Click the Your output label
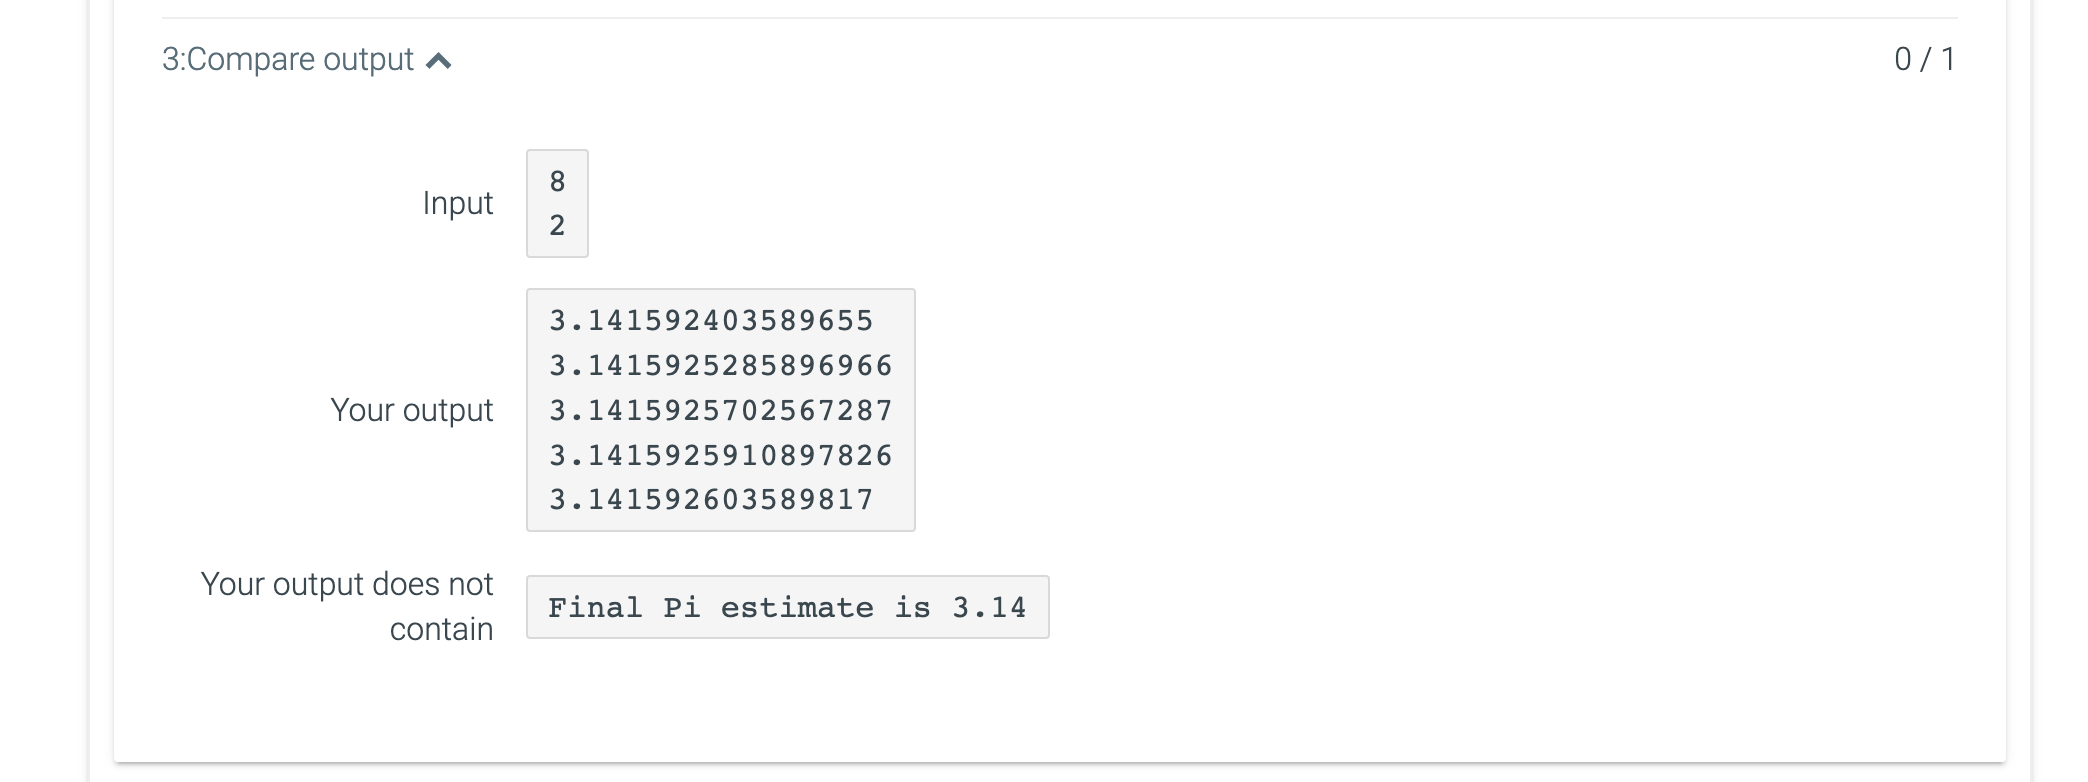Screen dimensions: 2088x782 tap(412, 410)
